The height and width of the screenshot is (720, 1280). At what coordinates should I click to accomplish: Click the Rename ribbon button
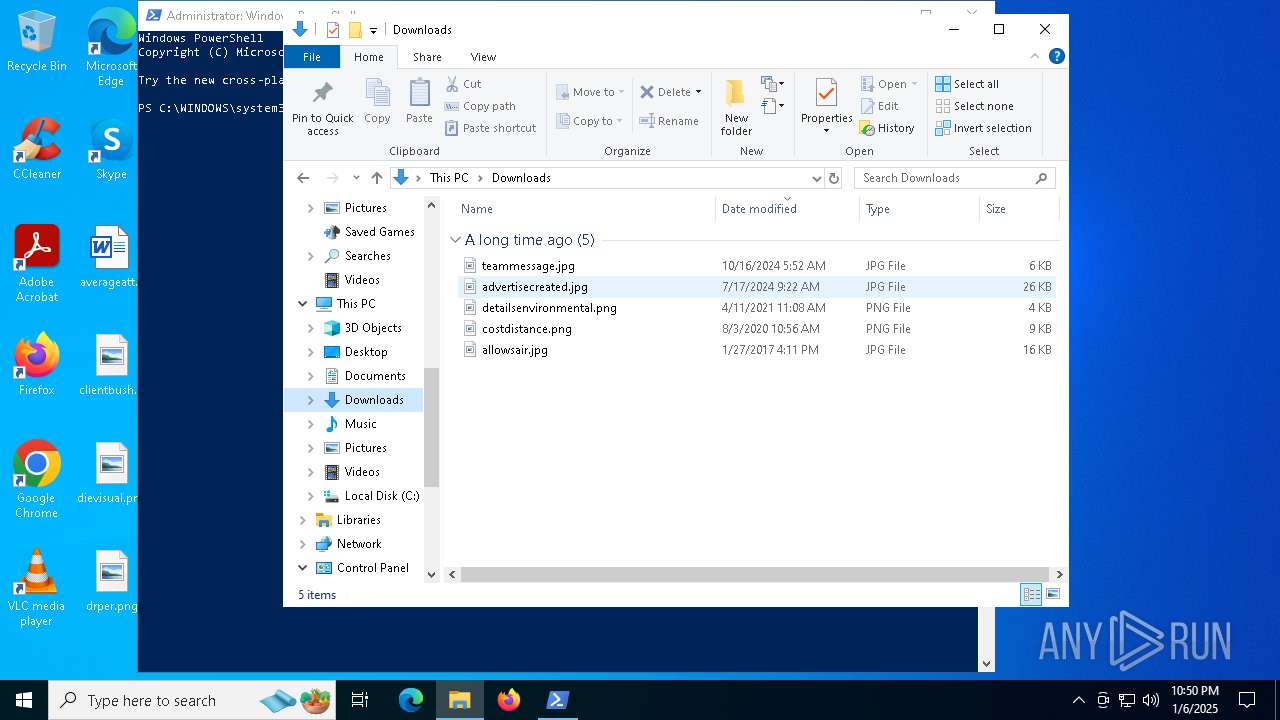(669, 121)
